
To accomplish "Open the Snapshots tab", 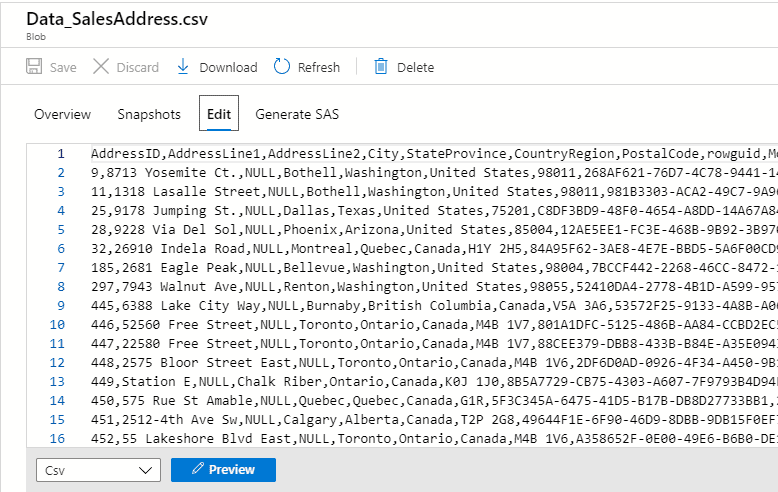I will 149,114.
